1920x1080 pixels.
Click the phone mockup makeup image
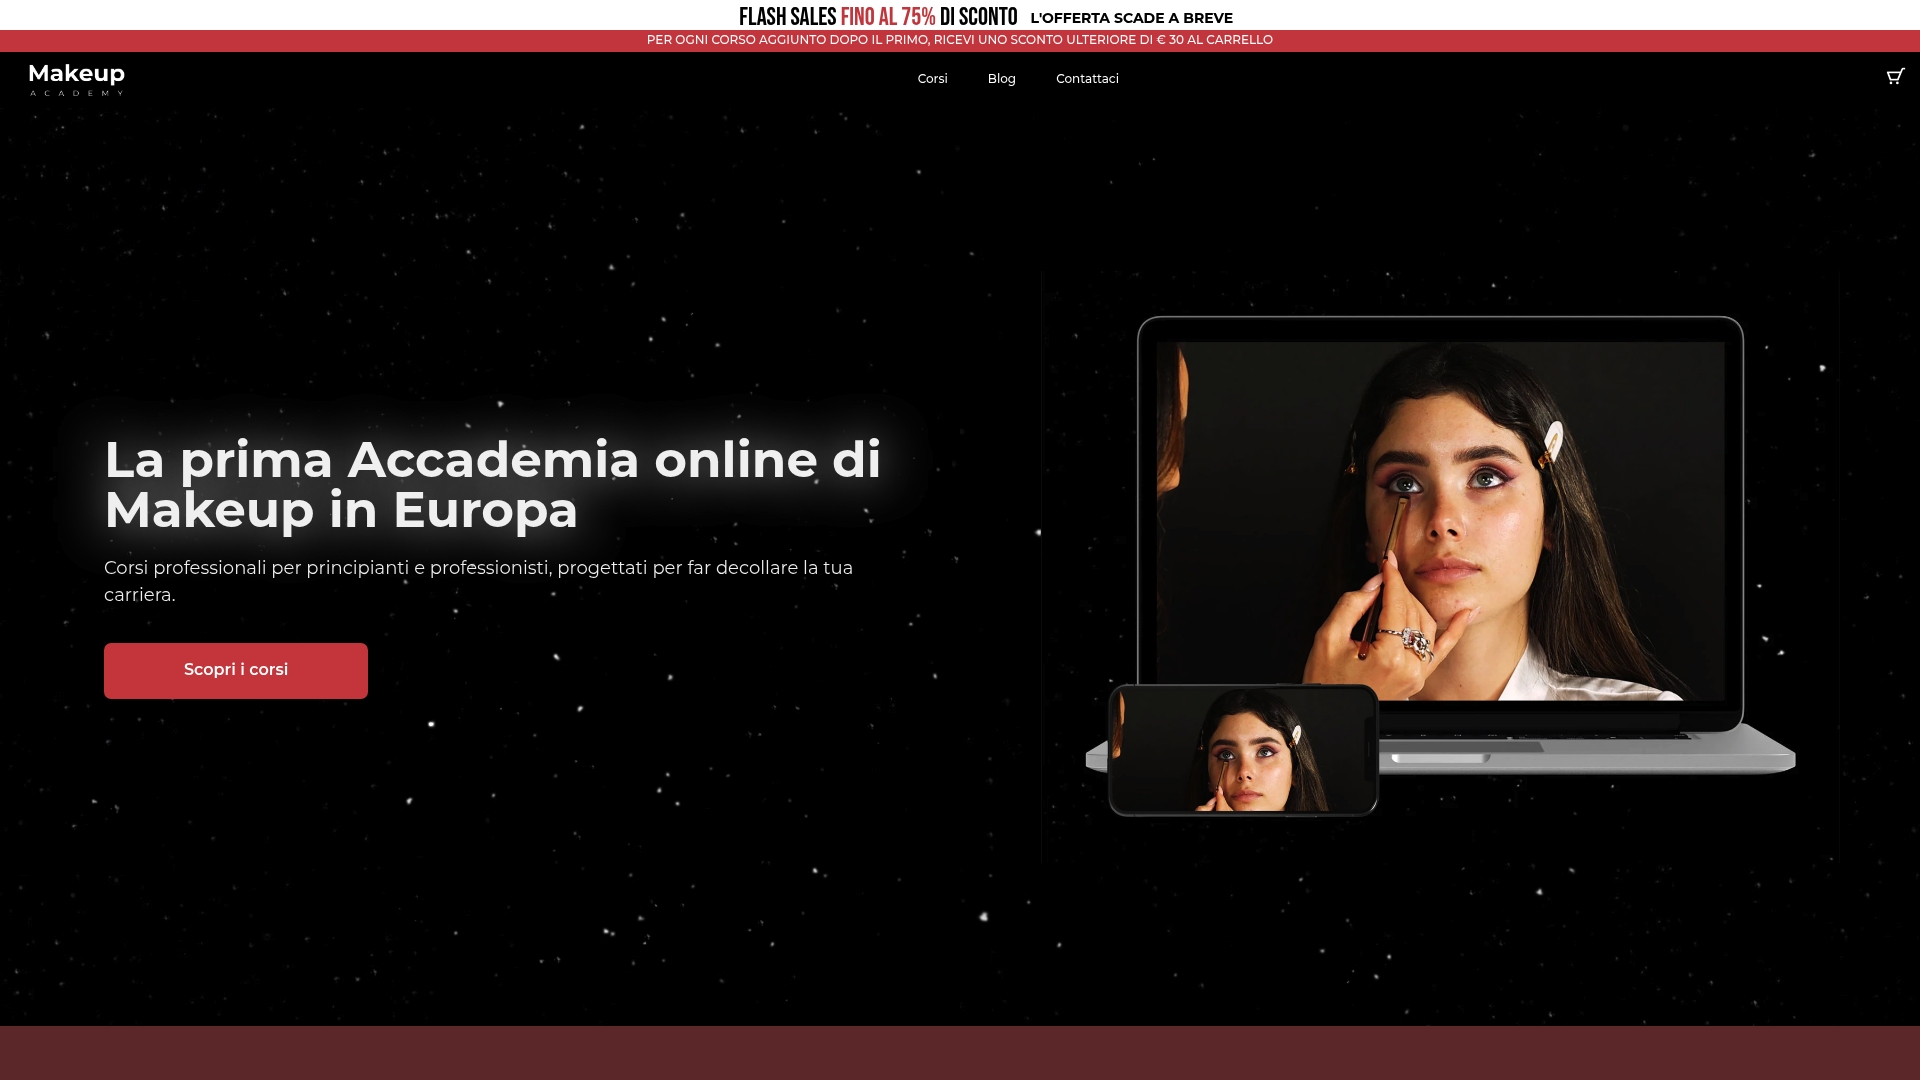coord(1243,750)
